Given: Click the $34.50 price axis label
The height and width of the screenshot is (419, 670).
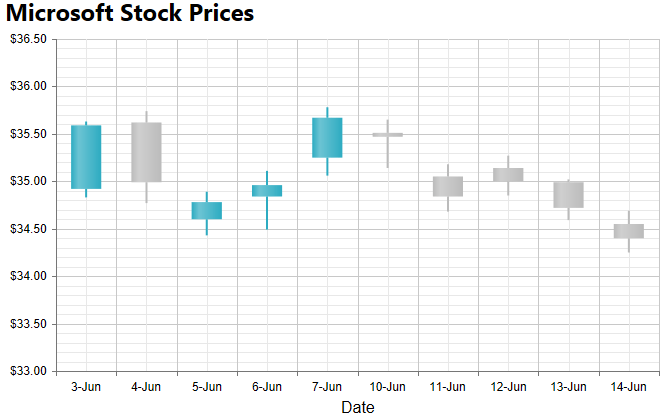Looking at the screenshot, I should pos(28,229).
